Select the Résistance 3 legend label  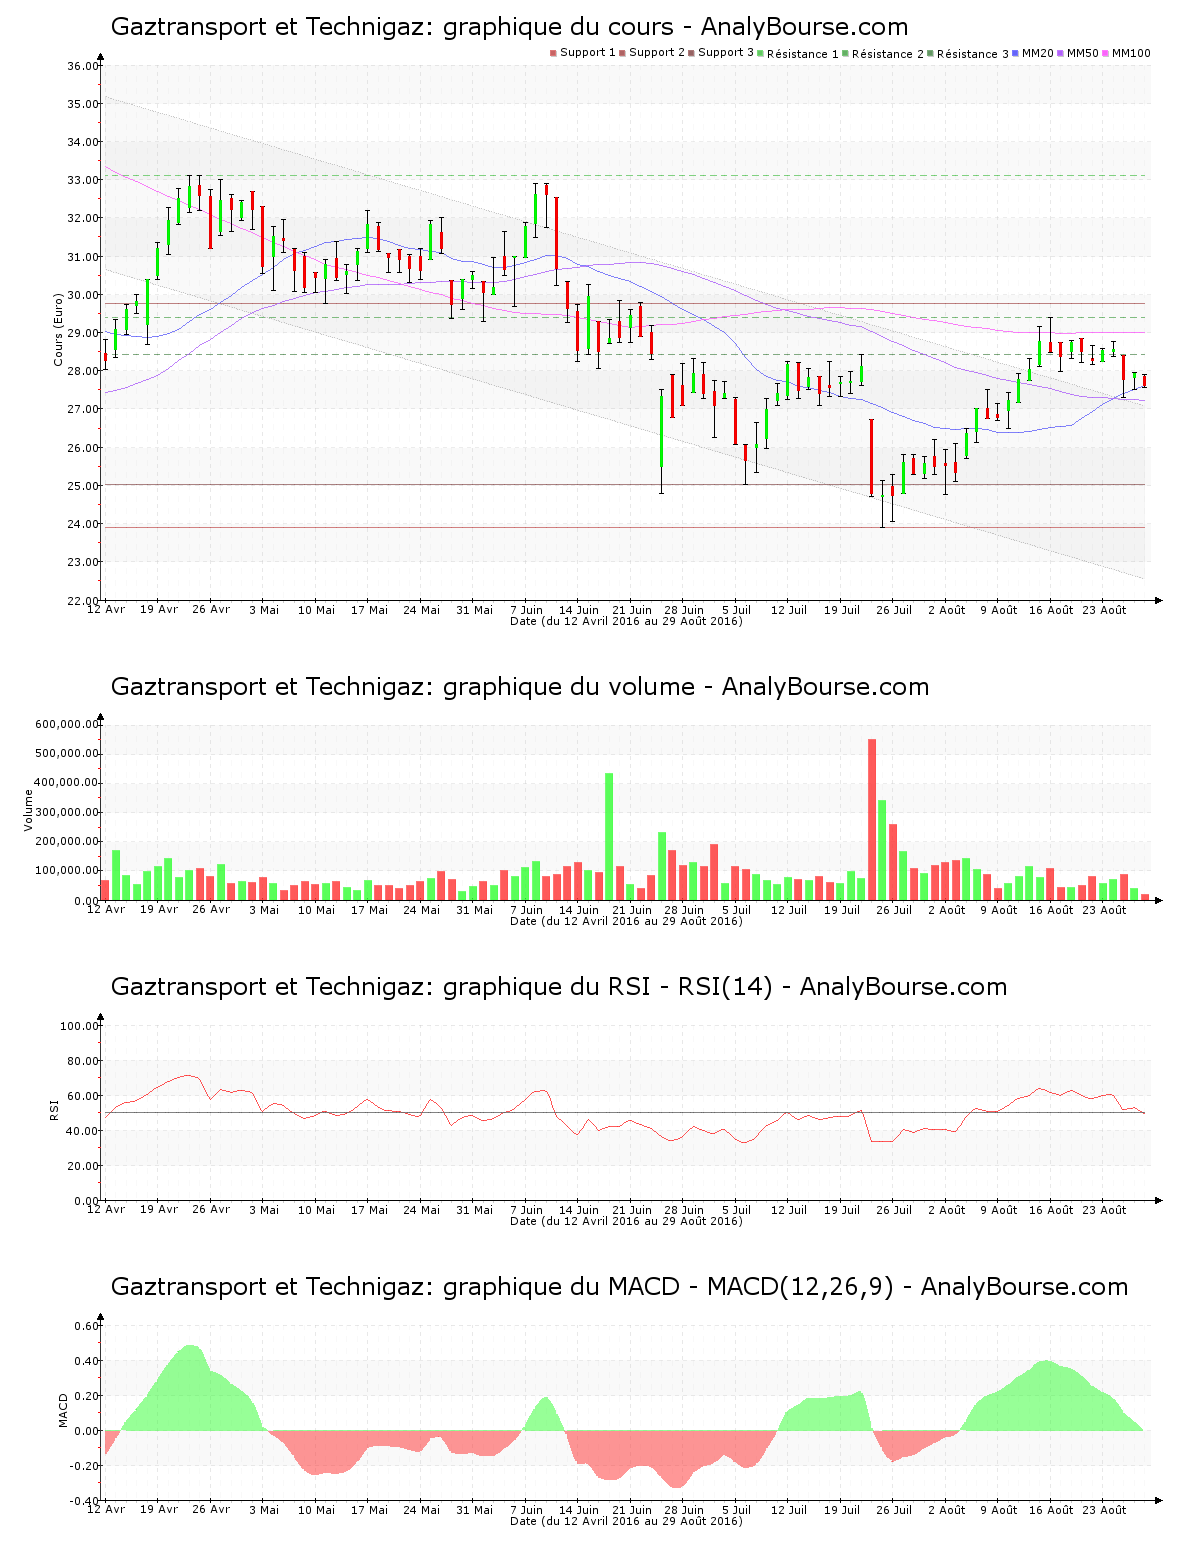pos(973,54)
